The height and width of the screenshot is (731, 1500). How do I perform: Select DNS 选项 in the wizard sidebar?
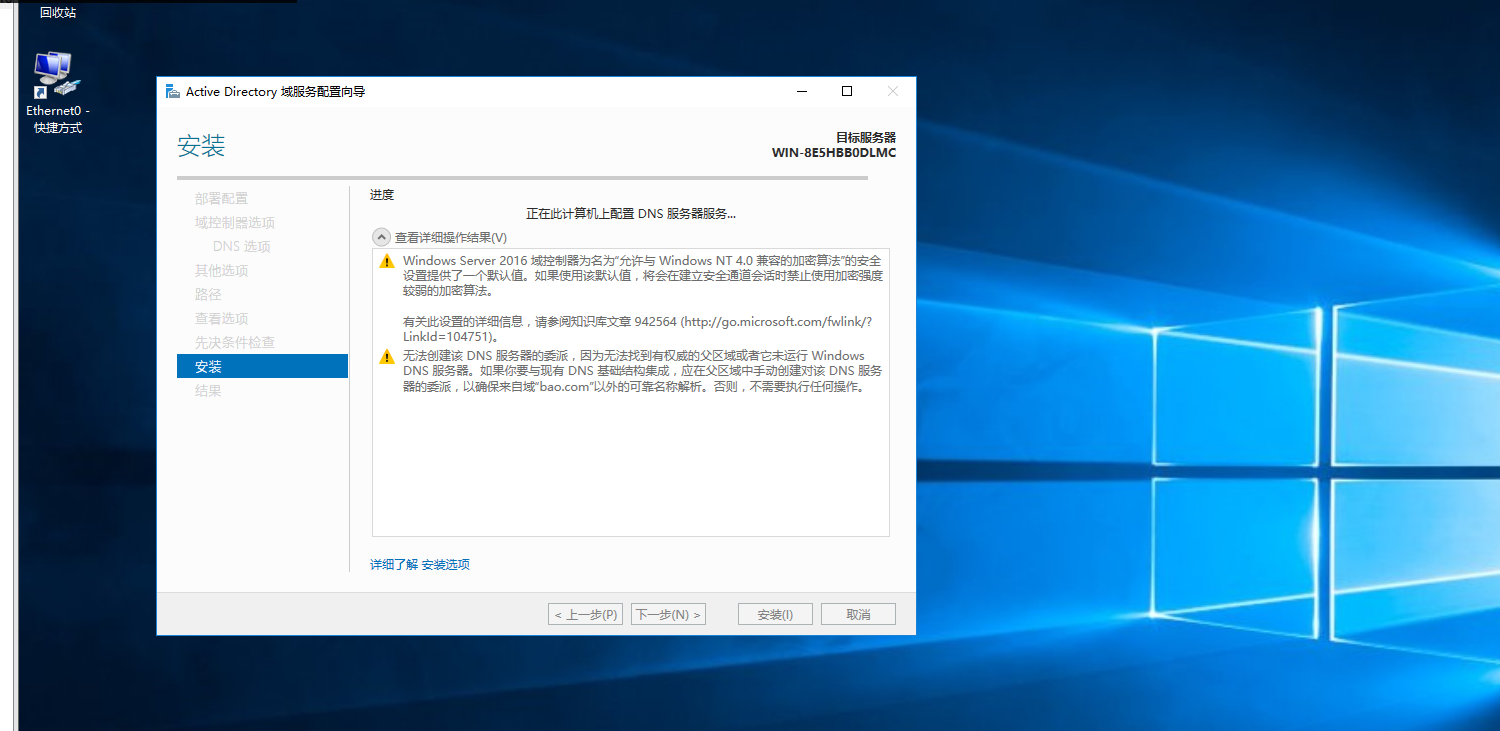pyautogui.click(x=242, y=246)
